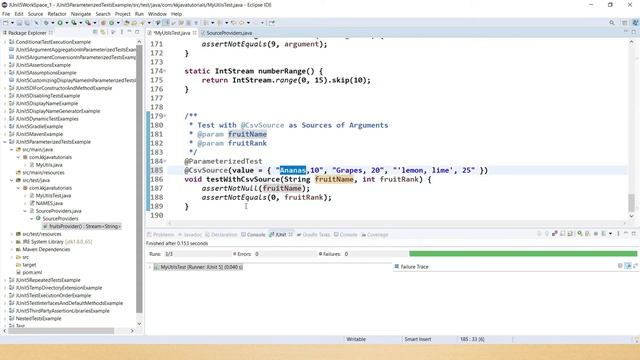The width and height of the screenshot is (640, 360).
Task: Switch to SourceProviders.java editor tab
Action: [229, 33]
